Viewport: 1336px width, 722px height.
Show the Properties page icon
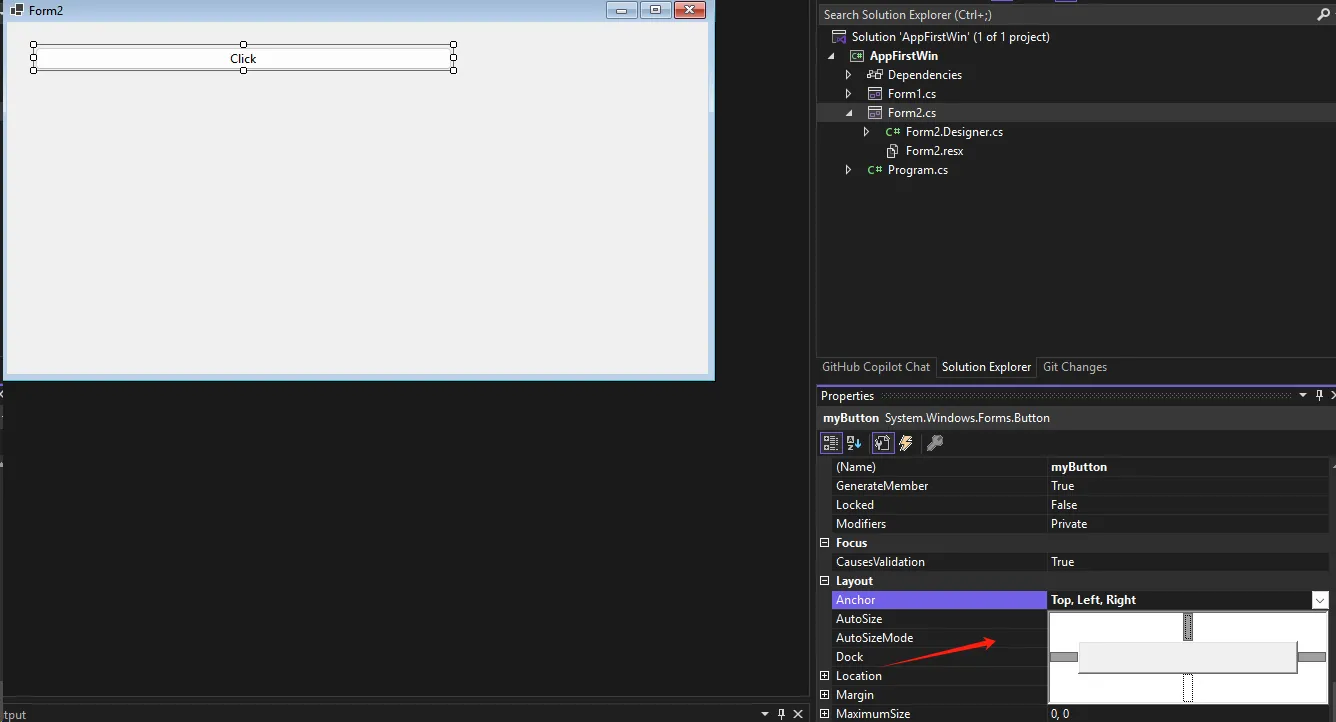click(x=882, y=443)
